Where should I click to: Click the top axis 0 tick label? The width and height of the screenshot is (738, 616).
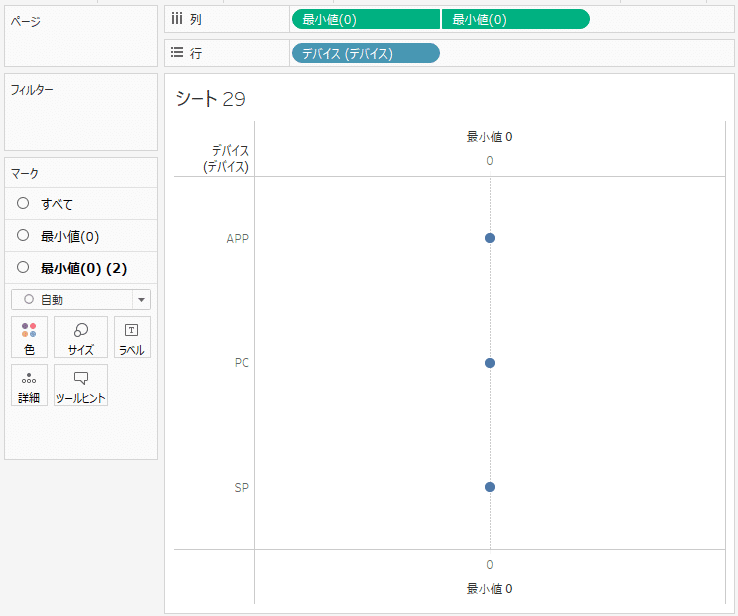[x=490, y=161]
